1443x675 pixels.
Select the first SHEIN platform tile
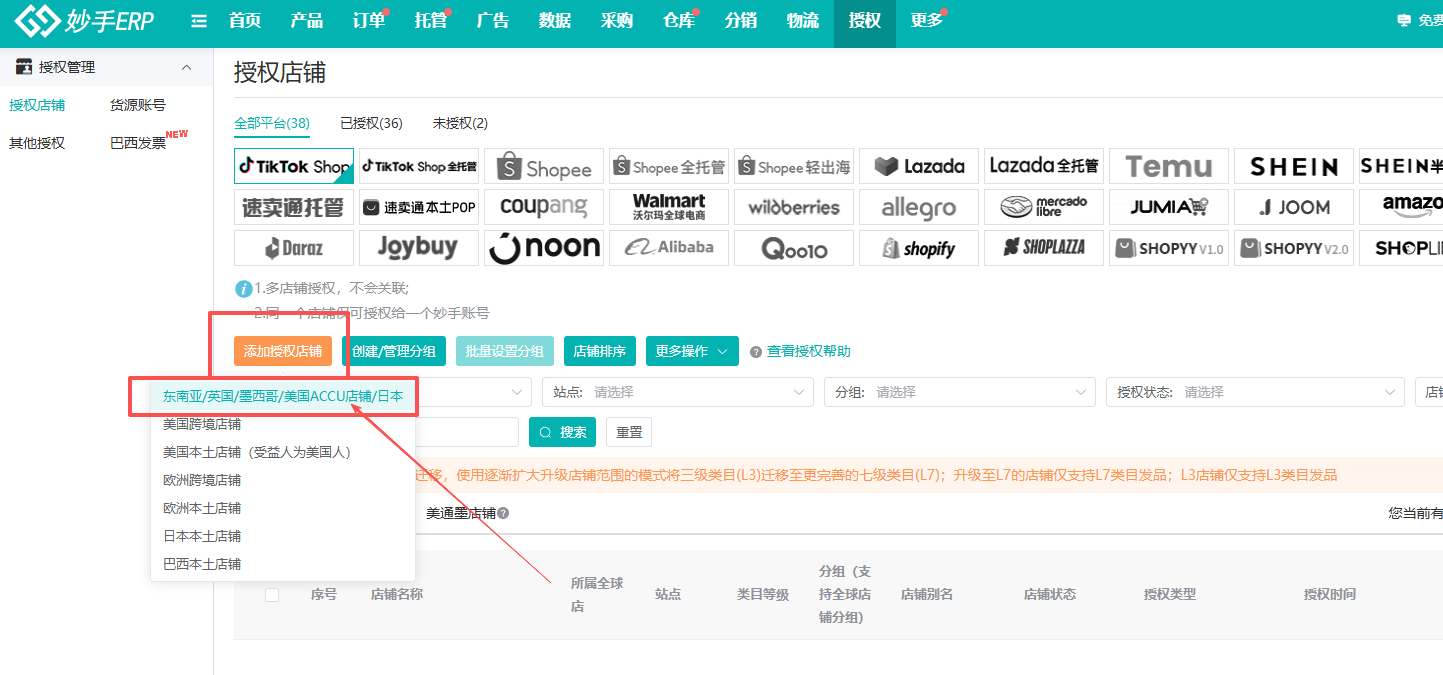pyautogui.click(x=1294, y=166)
